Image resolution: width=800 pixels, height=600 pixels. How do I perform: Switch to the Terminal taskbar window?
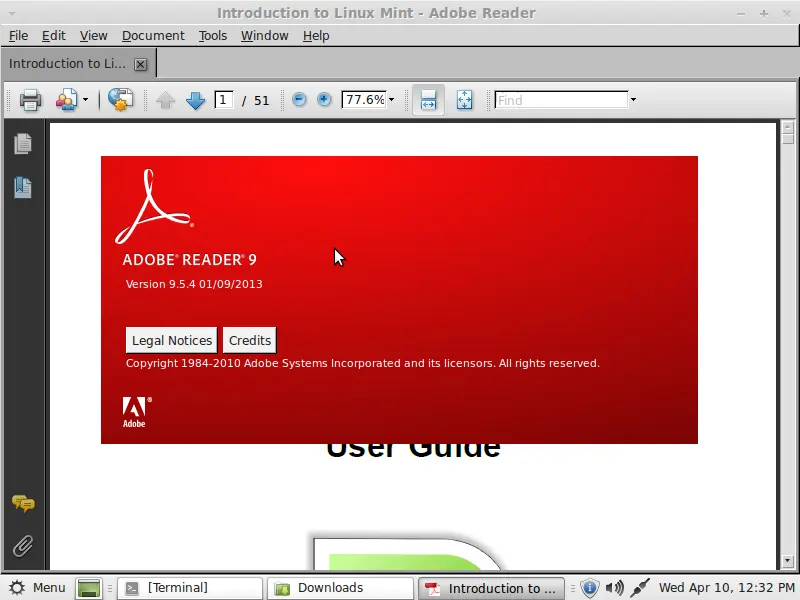click(189, 588)
